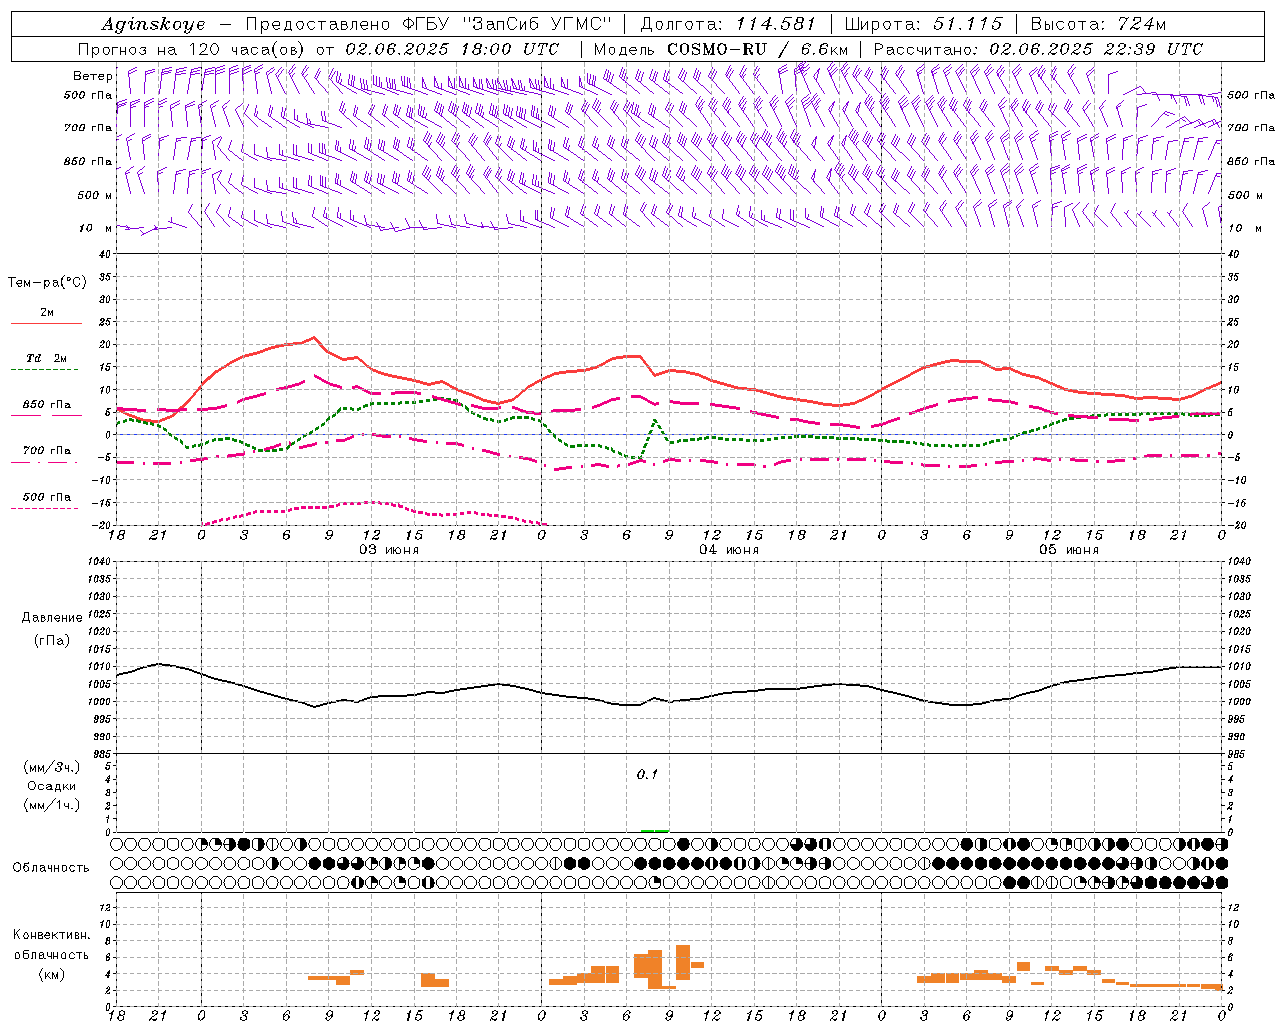Click the 'Осадки' precipitation label
This screenshot has height=1024, width=1280.
(x=52, y=786)
